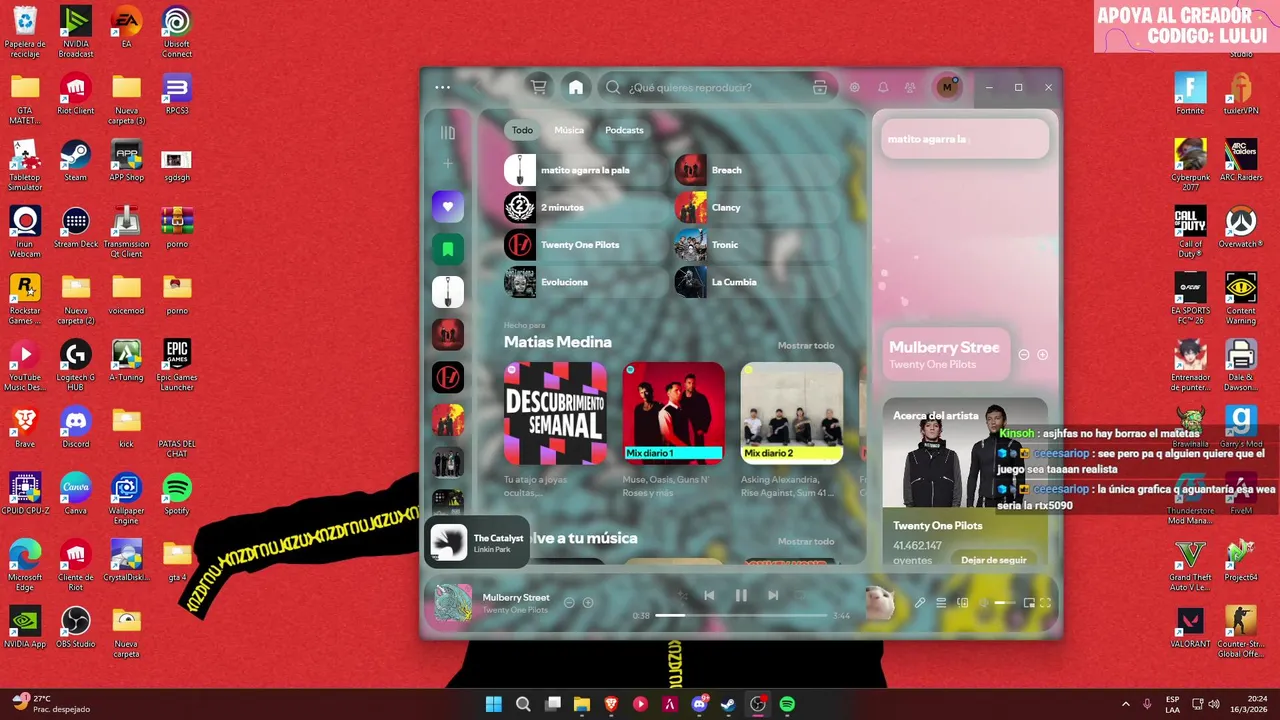
Task: Open the profile avatar menu M
Action: [947, 87]
